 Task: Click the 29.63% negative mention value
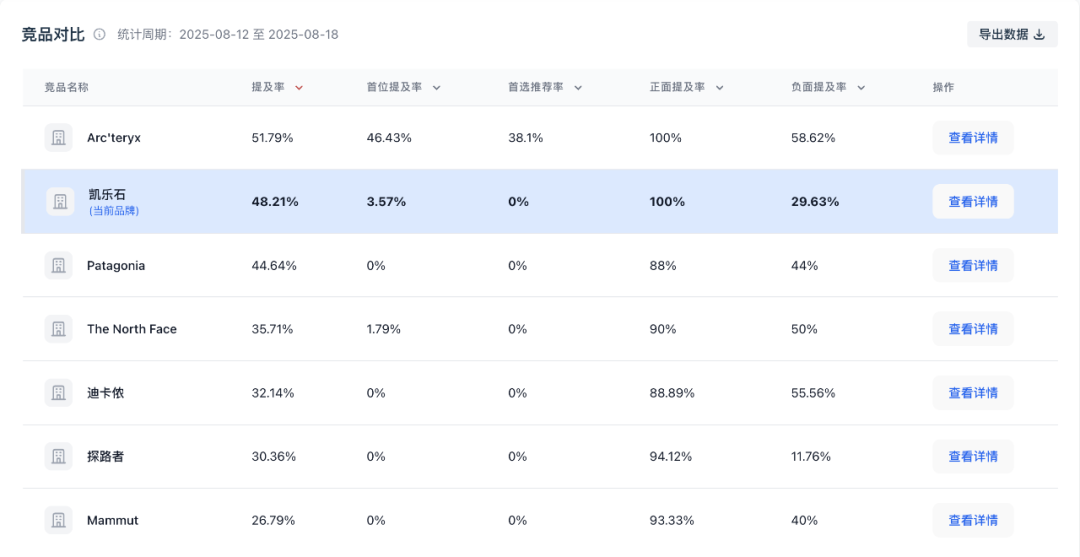coord(816,202)
